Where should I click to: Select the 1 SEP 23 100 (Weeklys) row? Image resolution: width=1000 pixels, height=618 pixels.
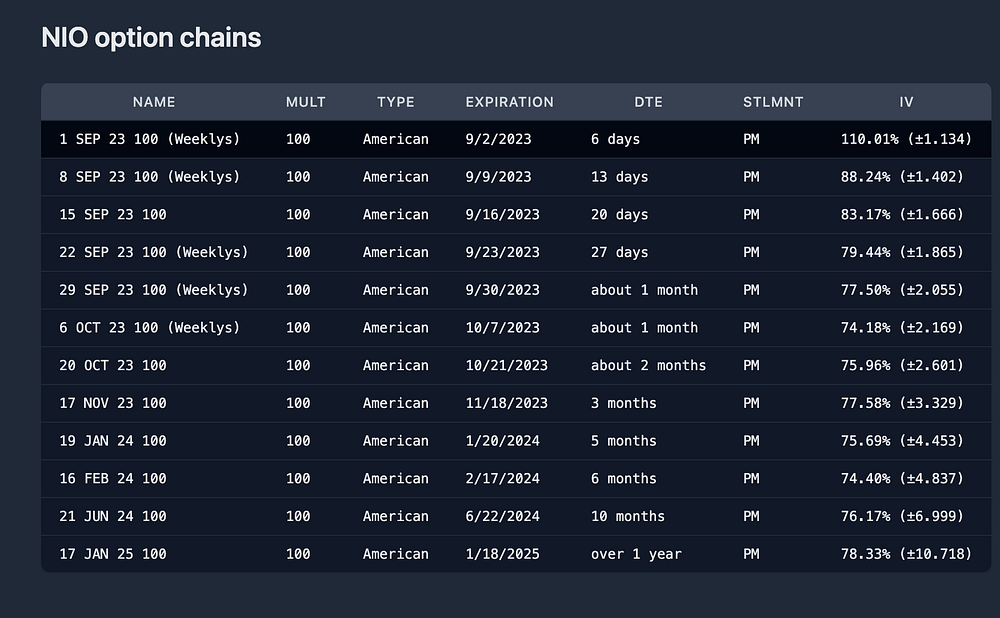149,139
